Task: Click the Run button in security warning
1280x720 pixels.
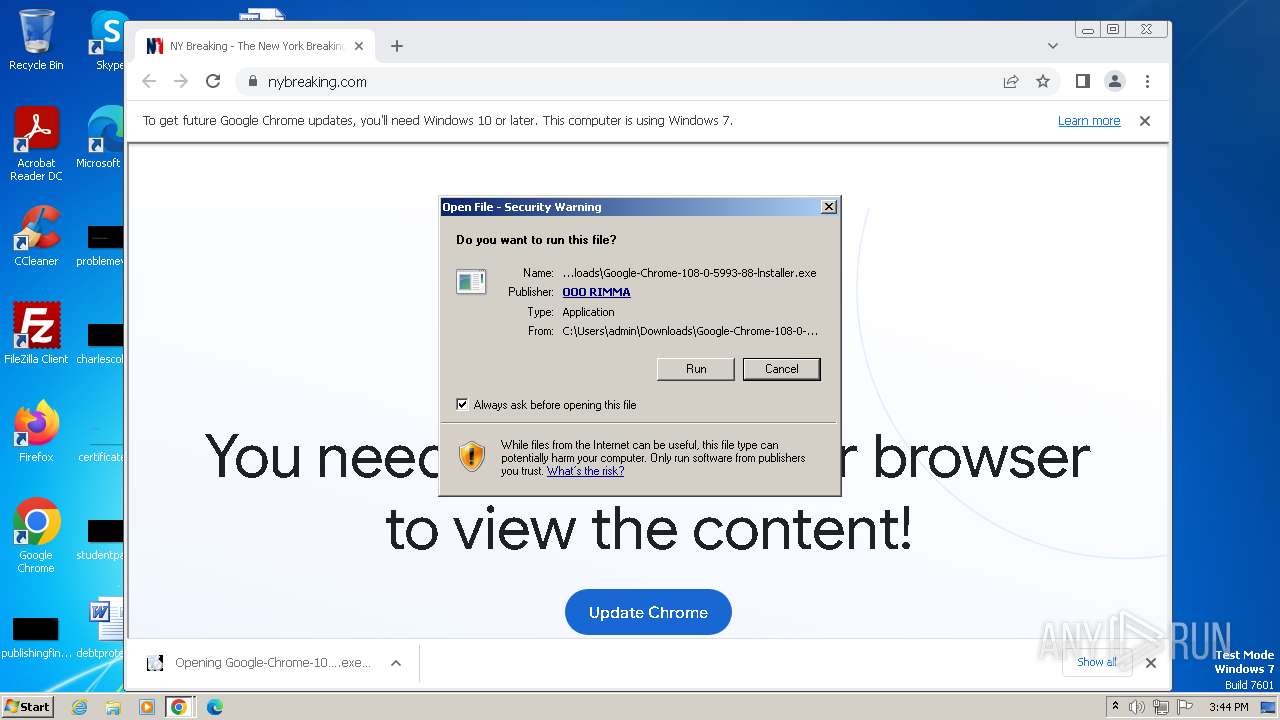Action: pos(696,369)
